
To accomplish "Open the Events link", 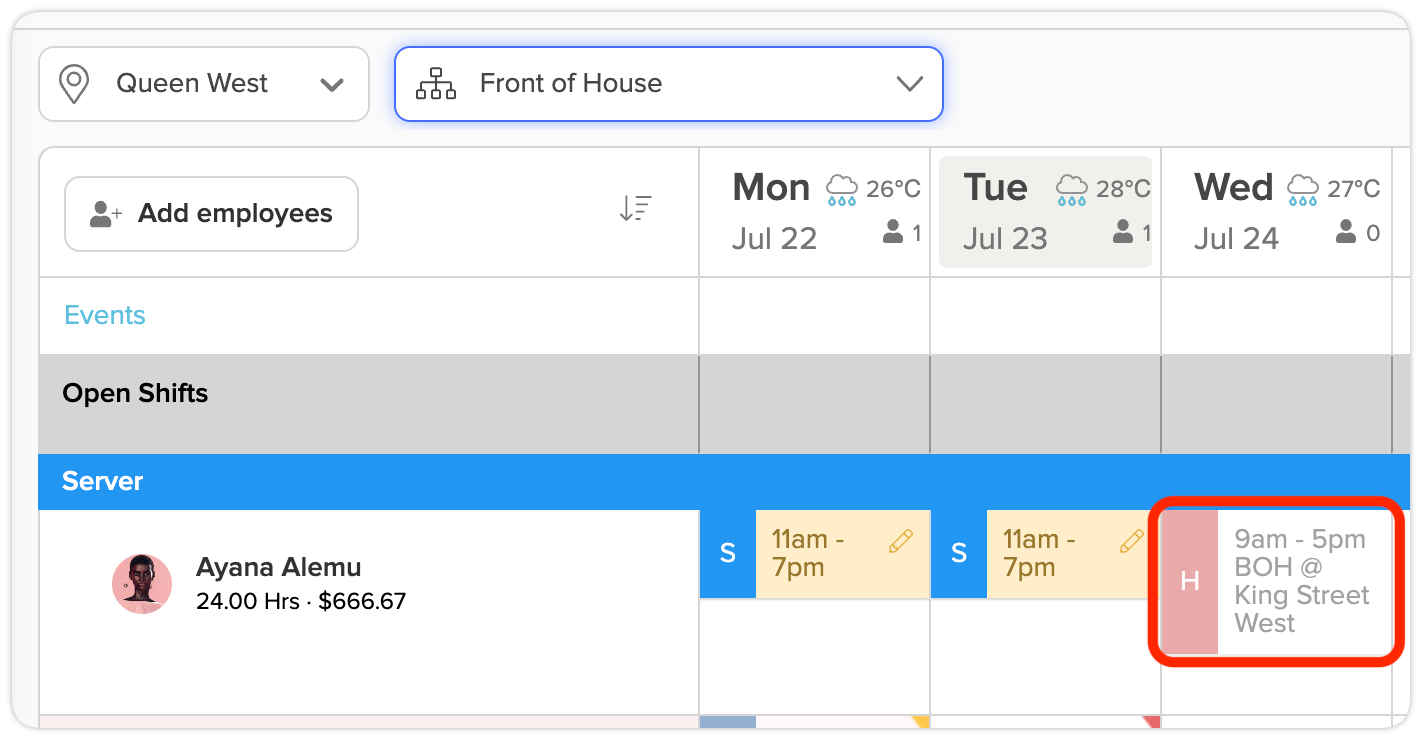I will tap(105, 315).
